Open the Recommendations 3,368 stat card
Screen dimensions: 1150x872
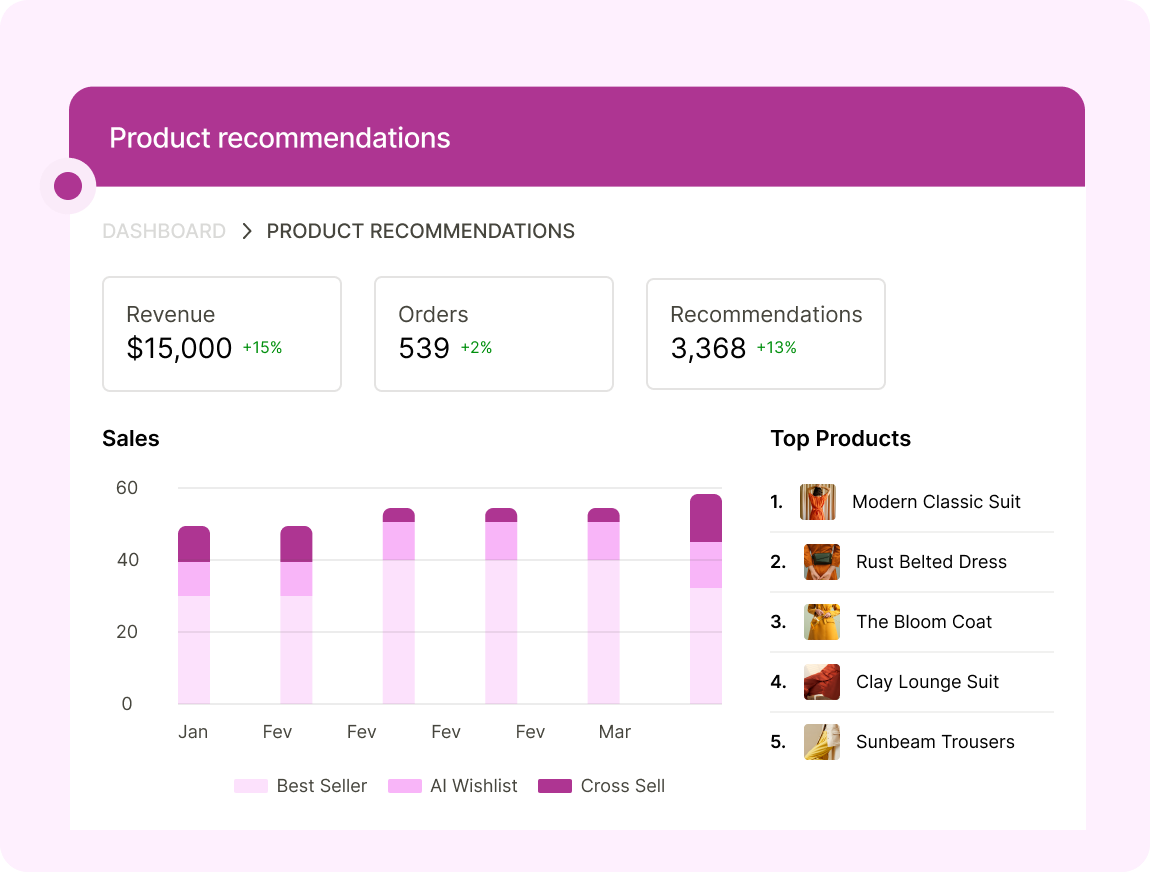coord(766,334)
